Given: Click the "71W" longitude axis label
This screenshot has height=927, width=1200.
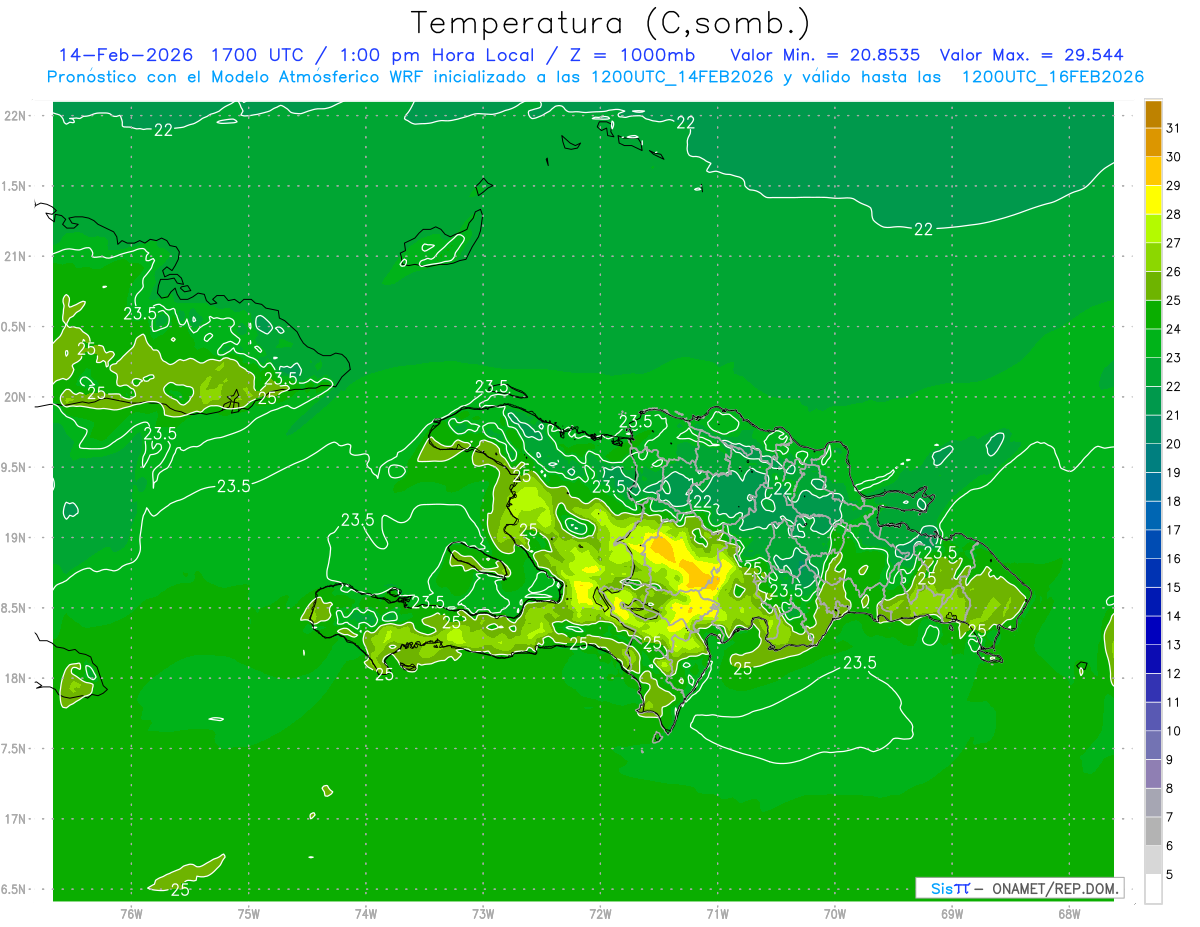Looking at the screenshot, I should [717, 913].
